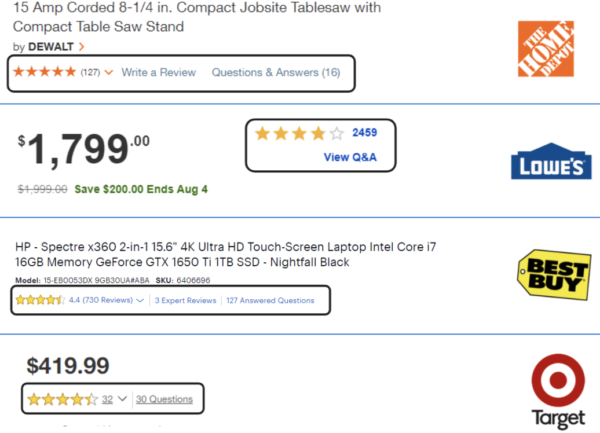This screenshot has width=600, height=433.
Task: Click the Target bullseye logo
Action: [x=558, y=380]
